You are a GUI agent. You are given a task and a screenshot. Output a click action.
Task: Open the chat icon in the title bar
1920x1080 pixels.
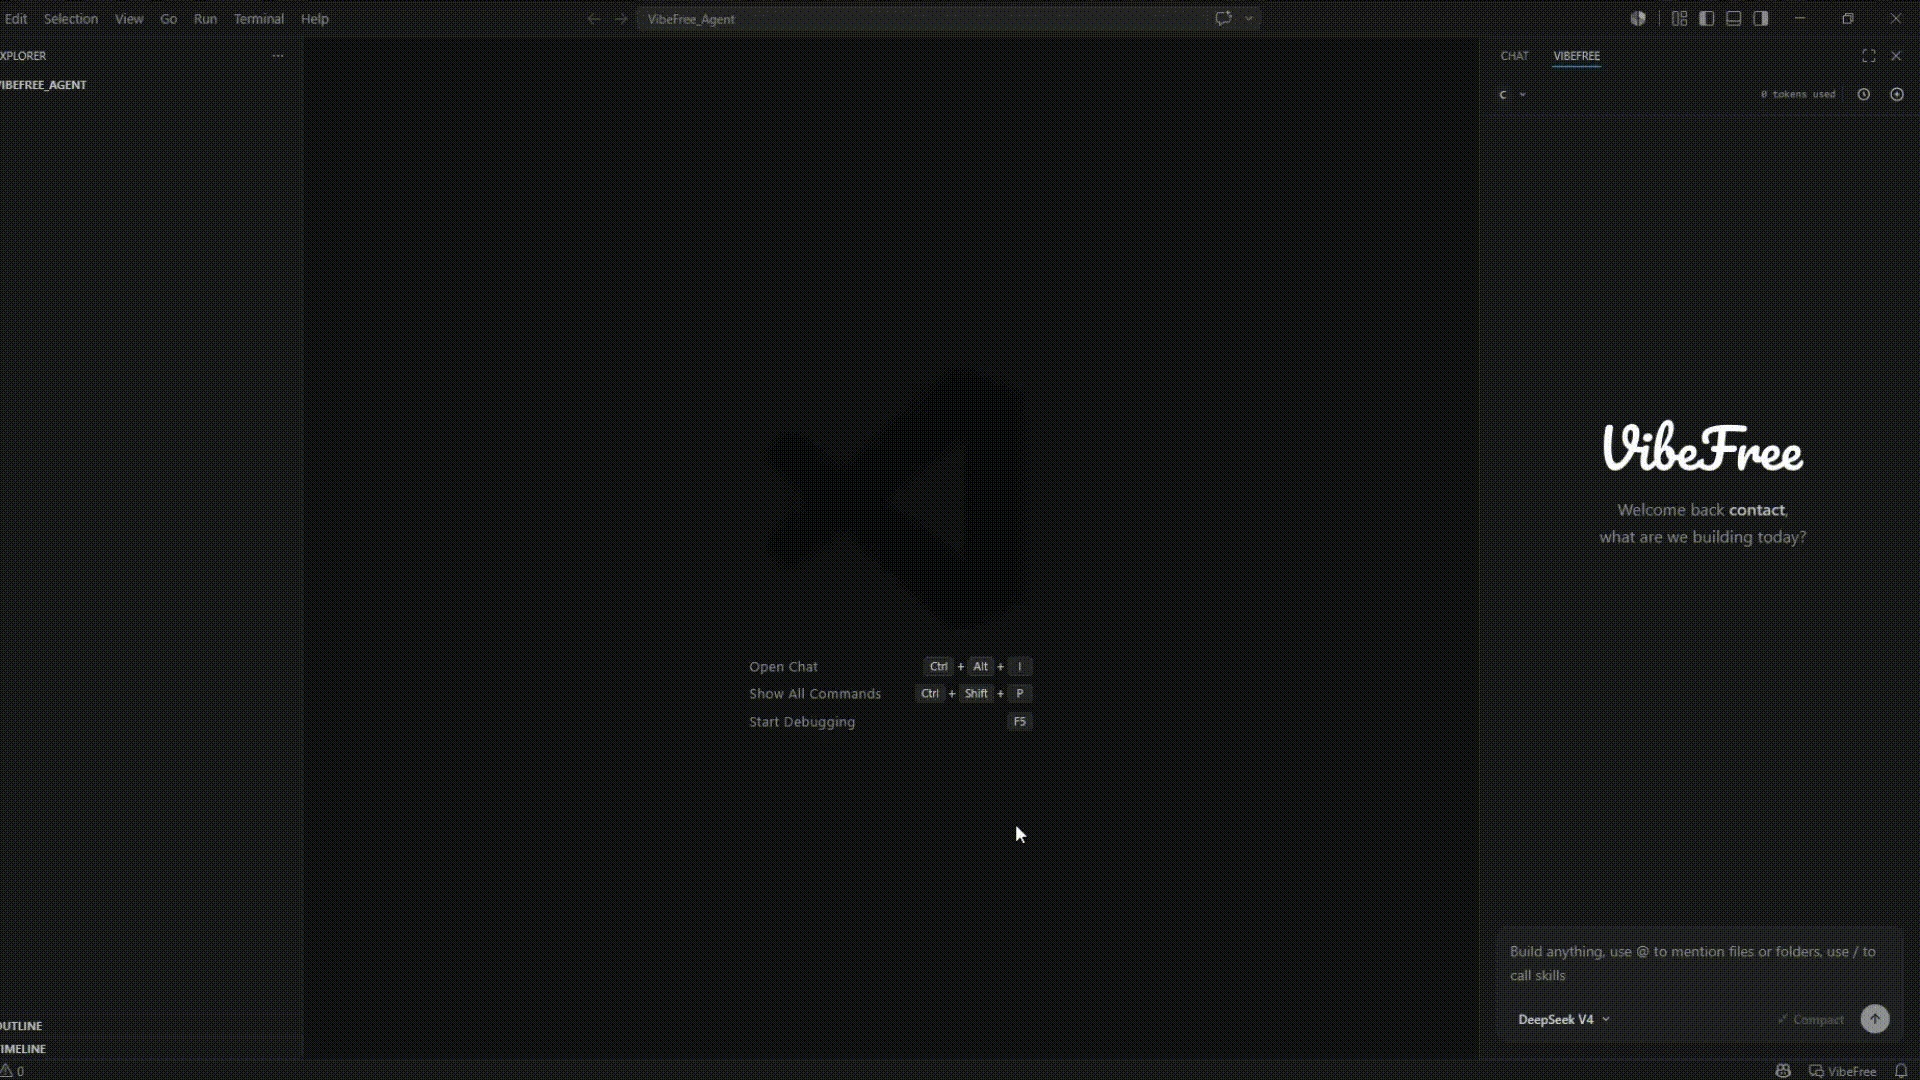coord(1223,19)
